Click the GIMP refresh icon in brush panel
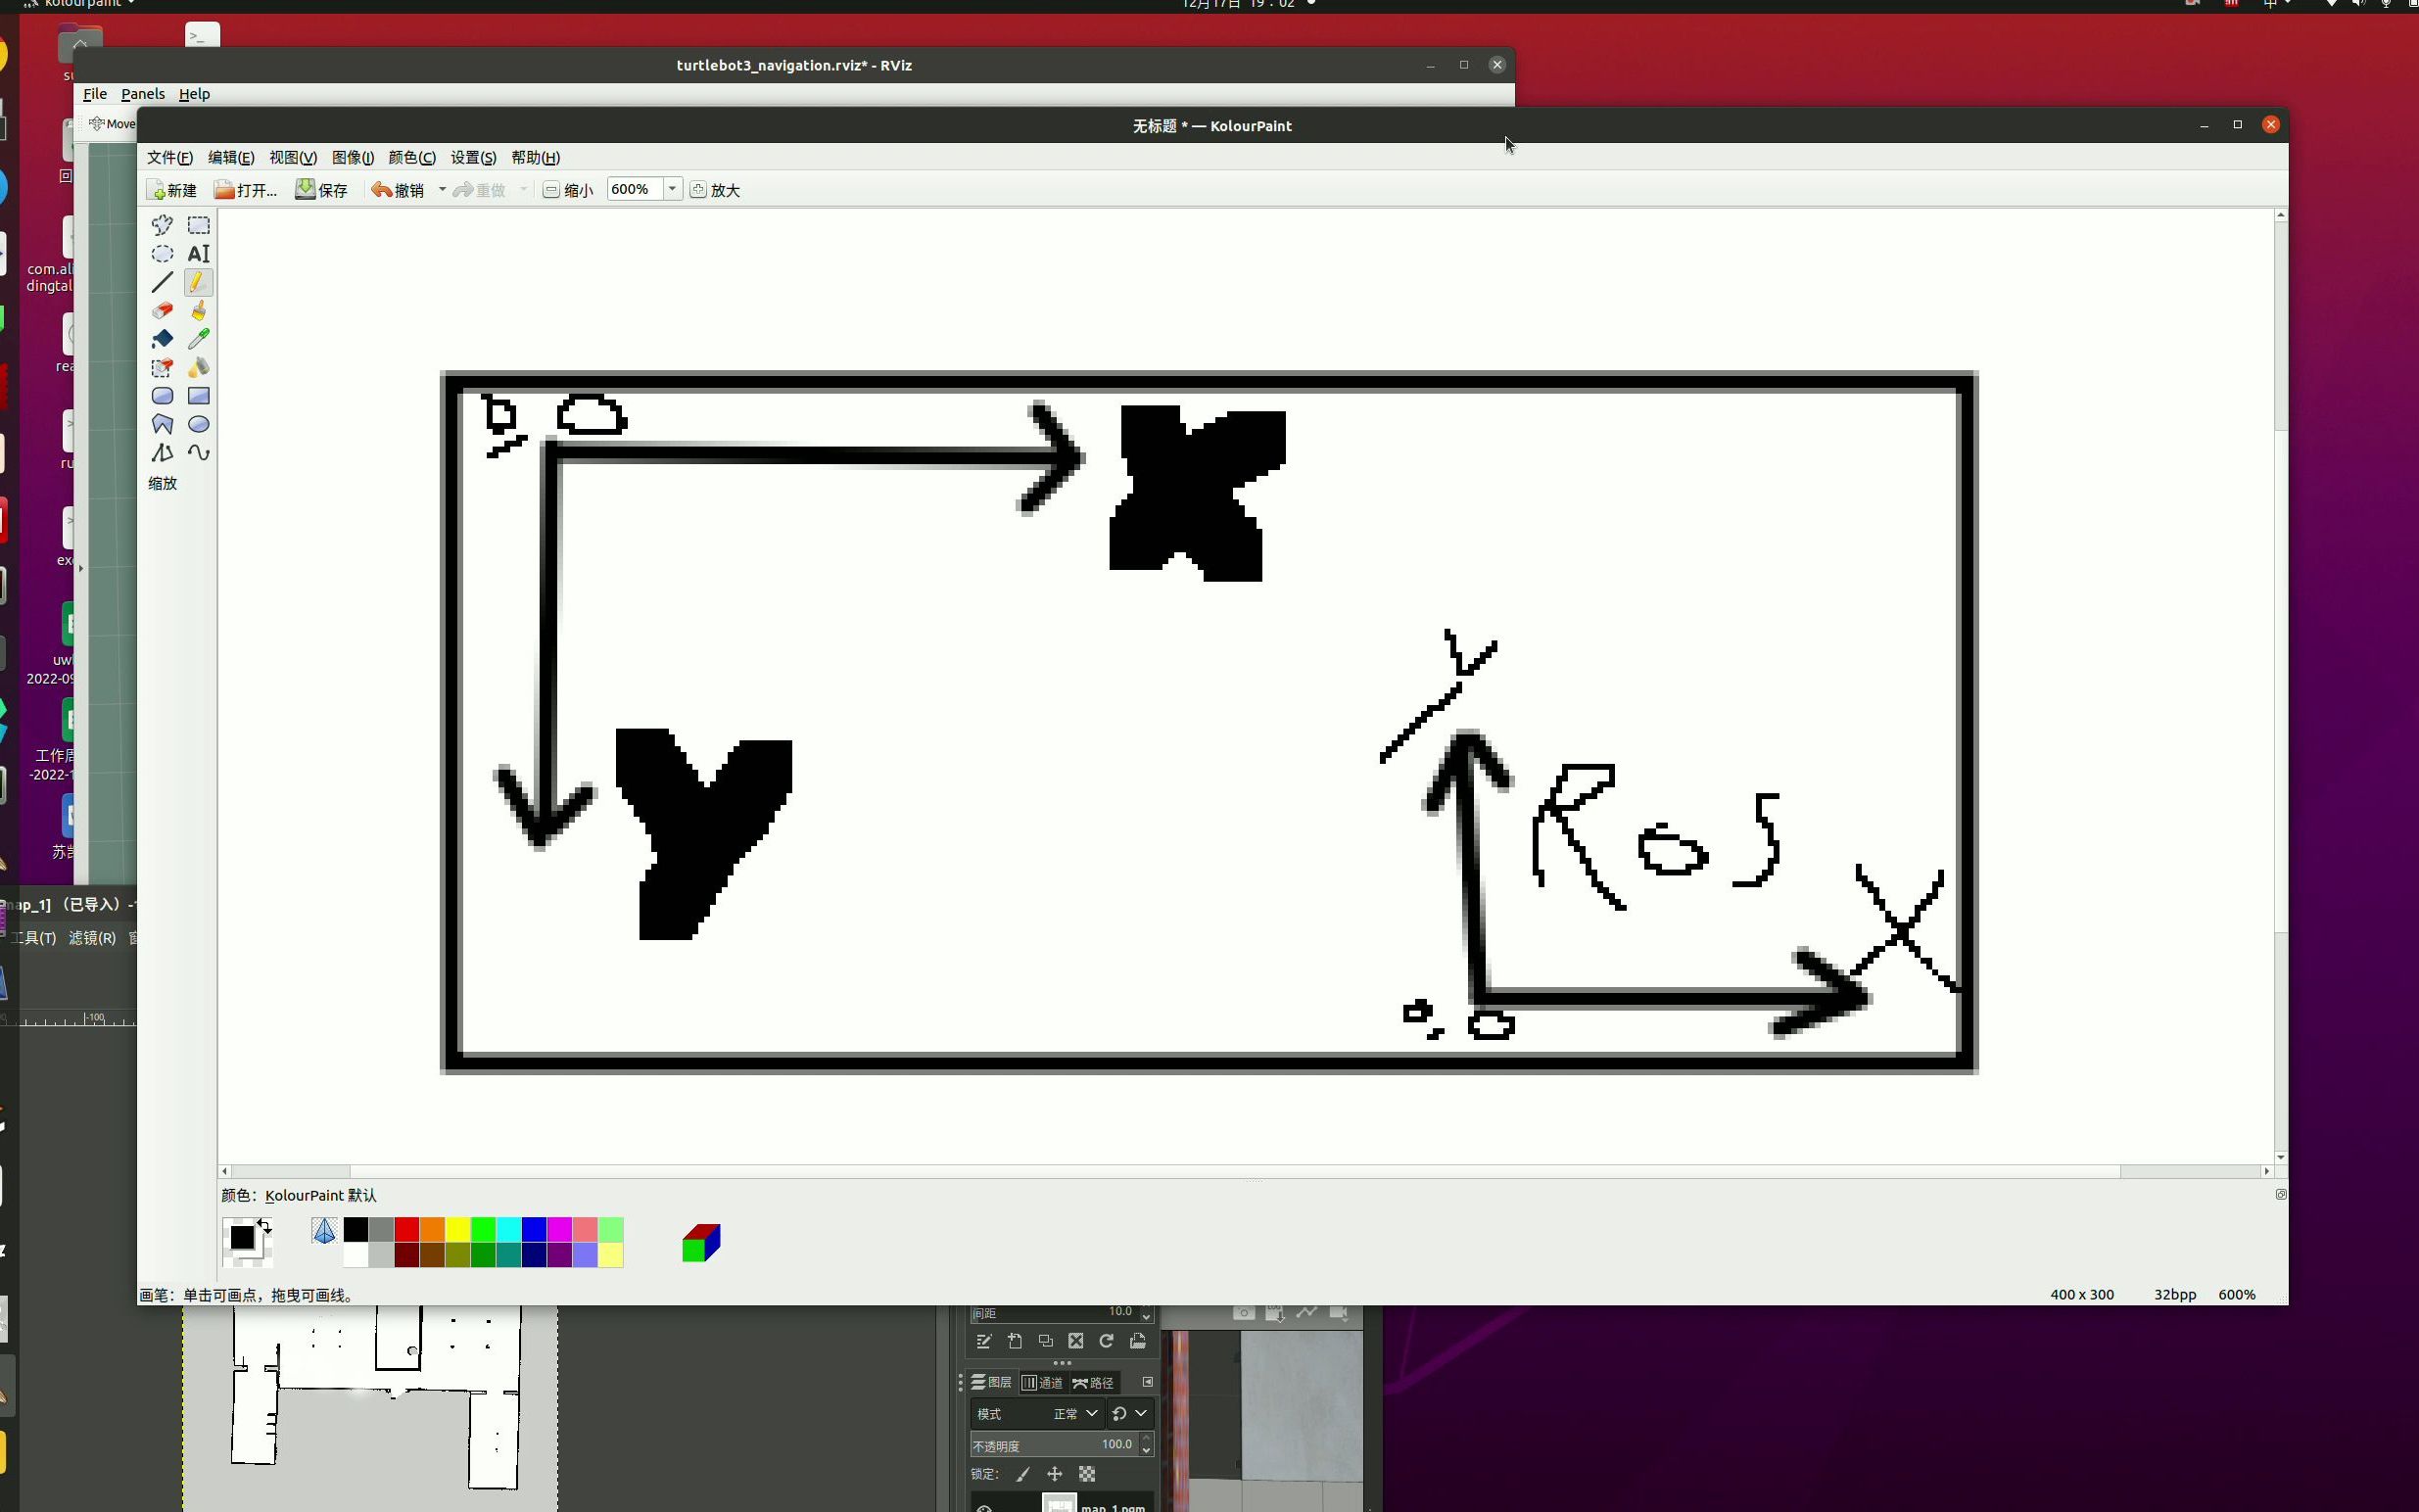2419x1512 pixels. pos(1106,1341)
